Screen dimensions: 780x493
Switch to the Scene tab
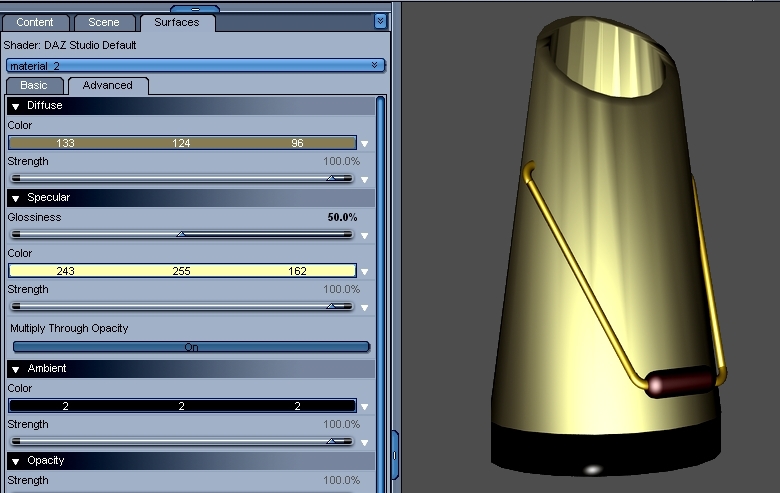[104, 22]
